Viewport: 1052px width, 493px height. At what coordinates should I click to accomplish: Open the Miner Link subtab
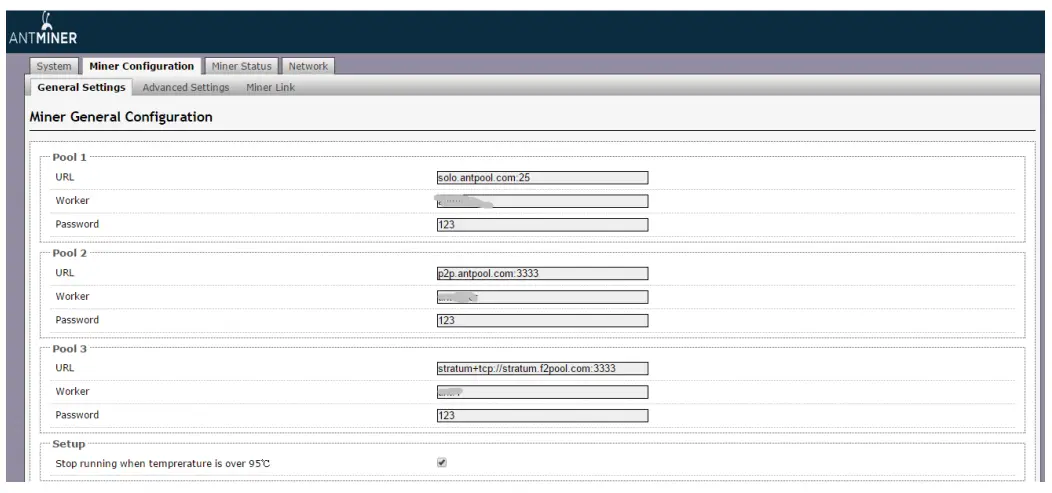click(270, 87)
